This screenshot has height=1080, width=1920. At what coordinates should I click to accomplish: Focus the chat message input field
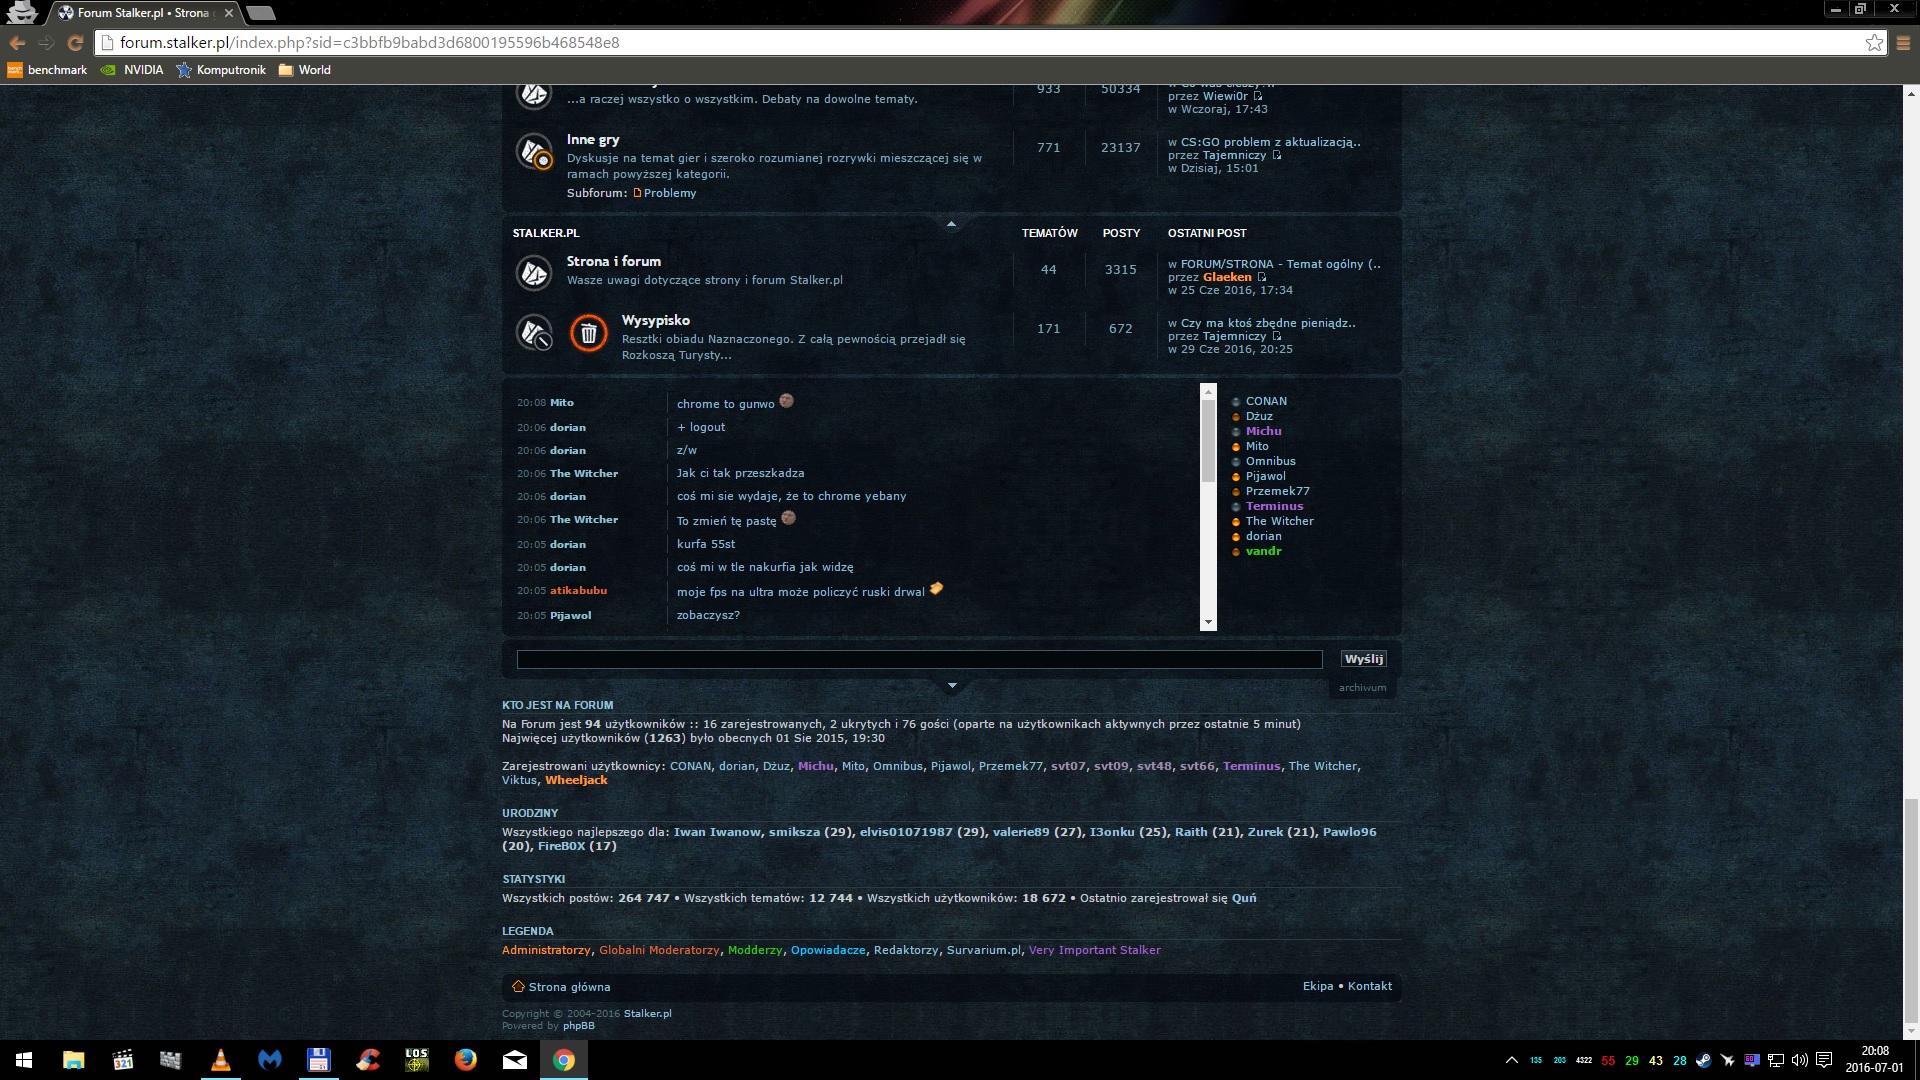[919, 659]
